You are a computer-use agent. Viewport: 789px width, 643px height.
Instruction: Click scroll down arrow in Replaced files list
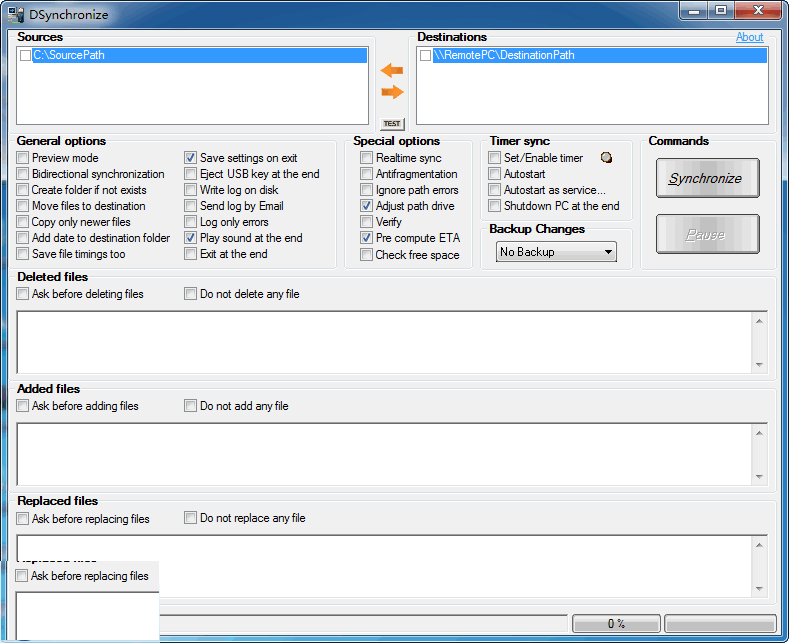point(759,589)
